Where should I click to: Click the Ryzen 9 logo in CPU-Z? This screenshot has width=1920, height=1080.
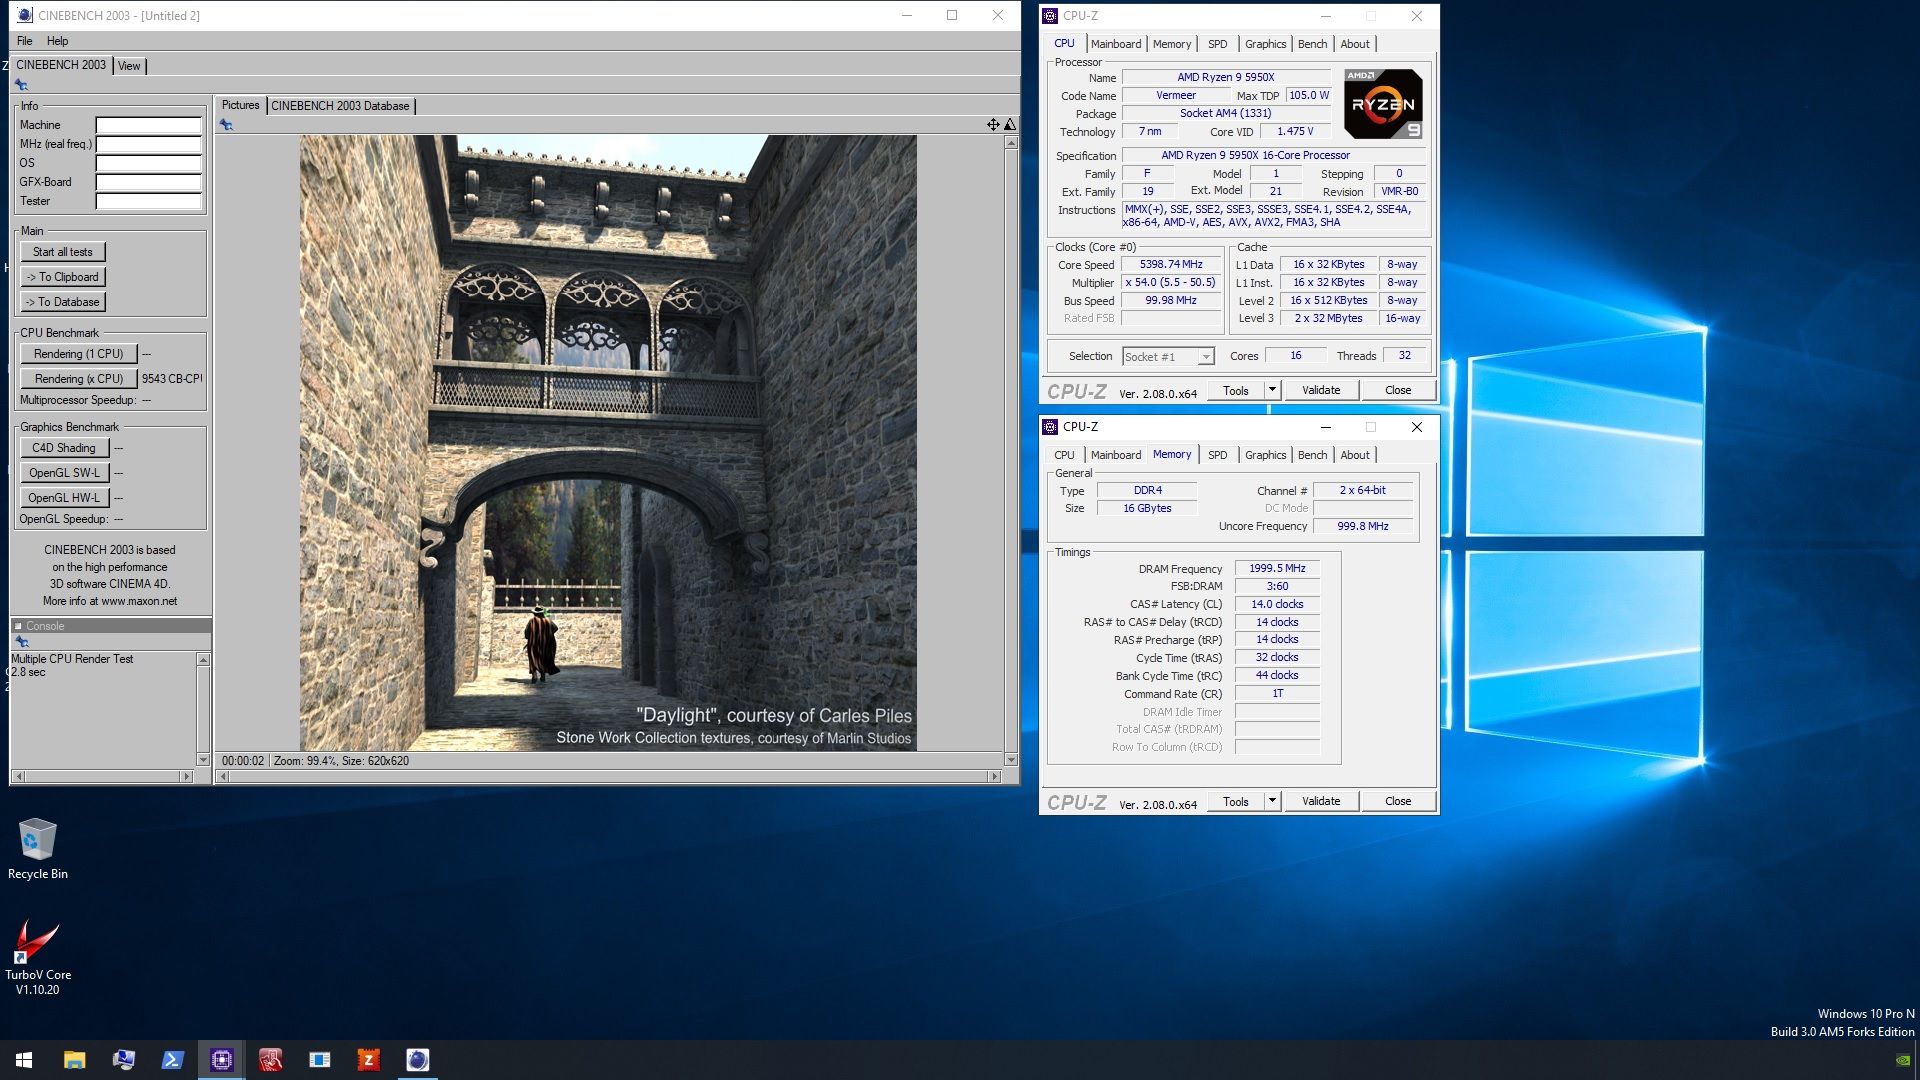click(1383, 104)
